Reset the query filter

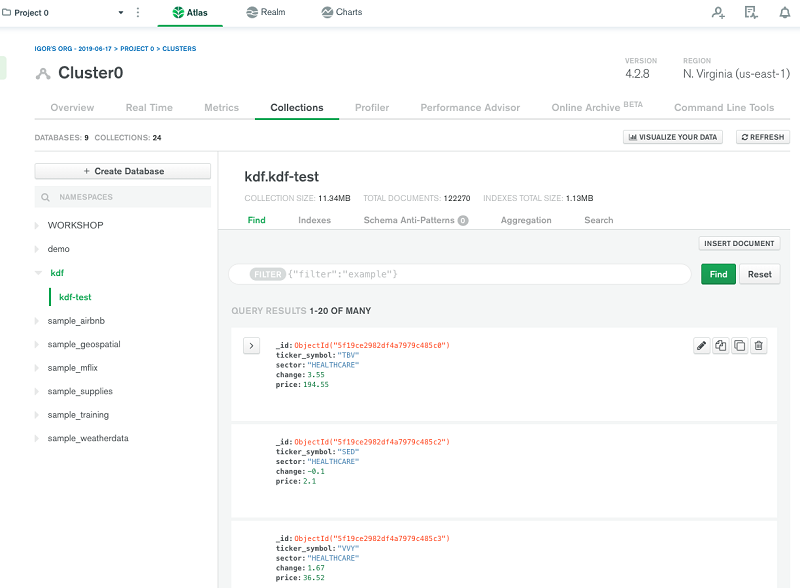pyautogui.click(x=760, y=274)
